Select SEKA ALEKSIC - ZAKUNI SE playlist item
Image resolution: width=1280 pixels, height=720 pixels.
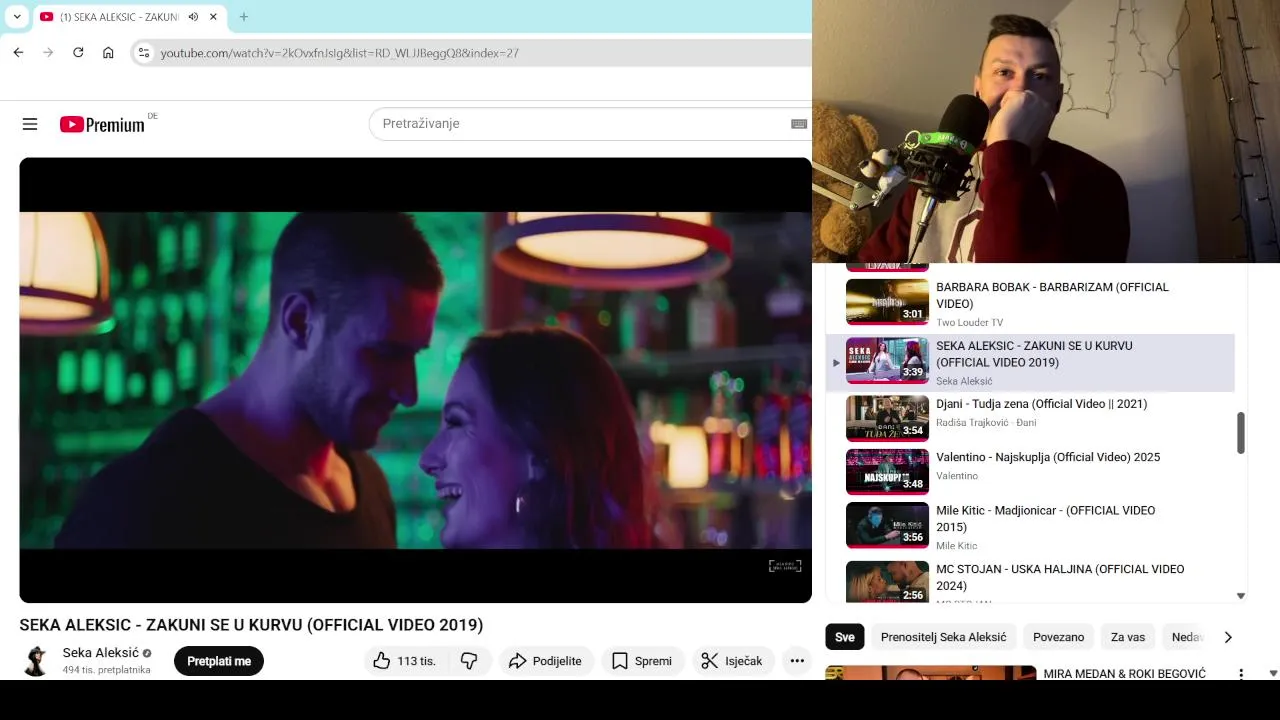tap(1030, 362)
